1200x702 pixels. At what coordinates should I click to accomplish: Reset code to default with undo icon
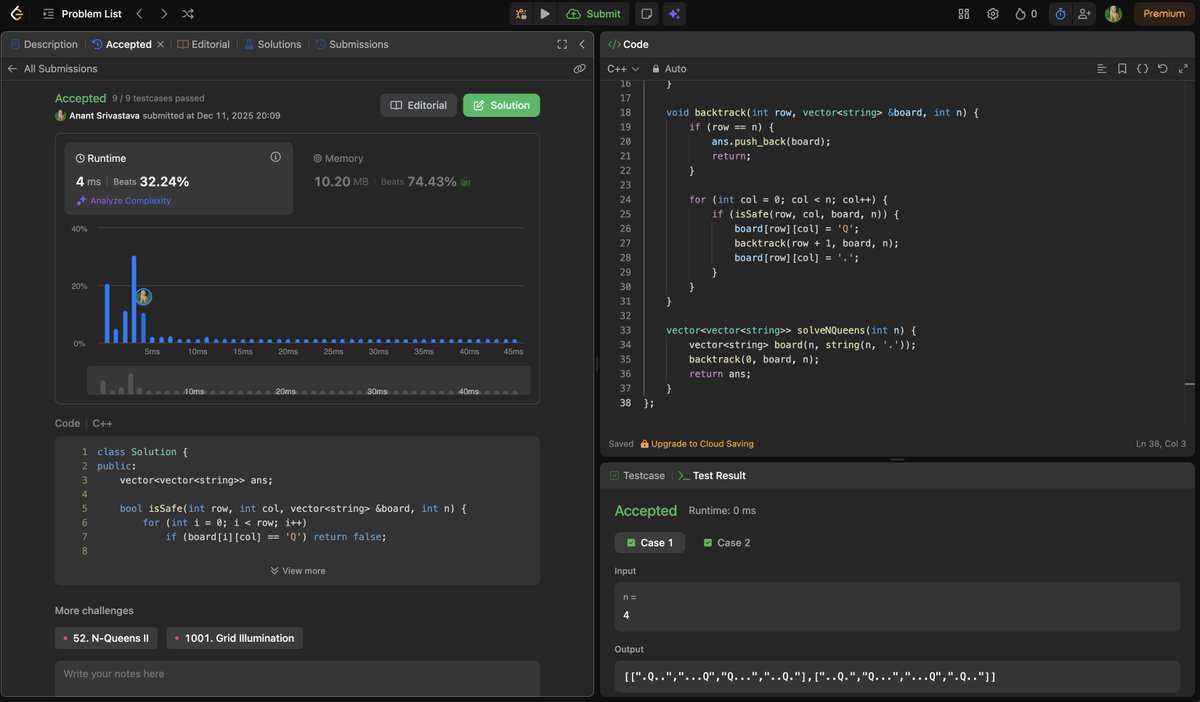point(1162,69)
